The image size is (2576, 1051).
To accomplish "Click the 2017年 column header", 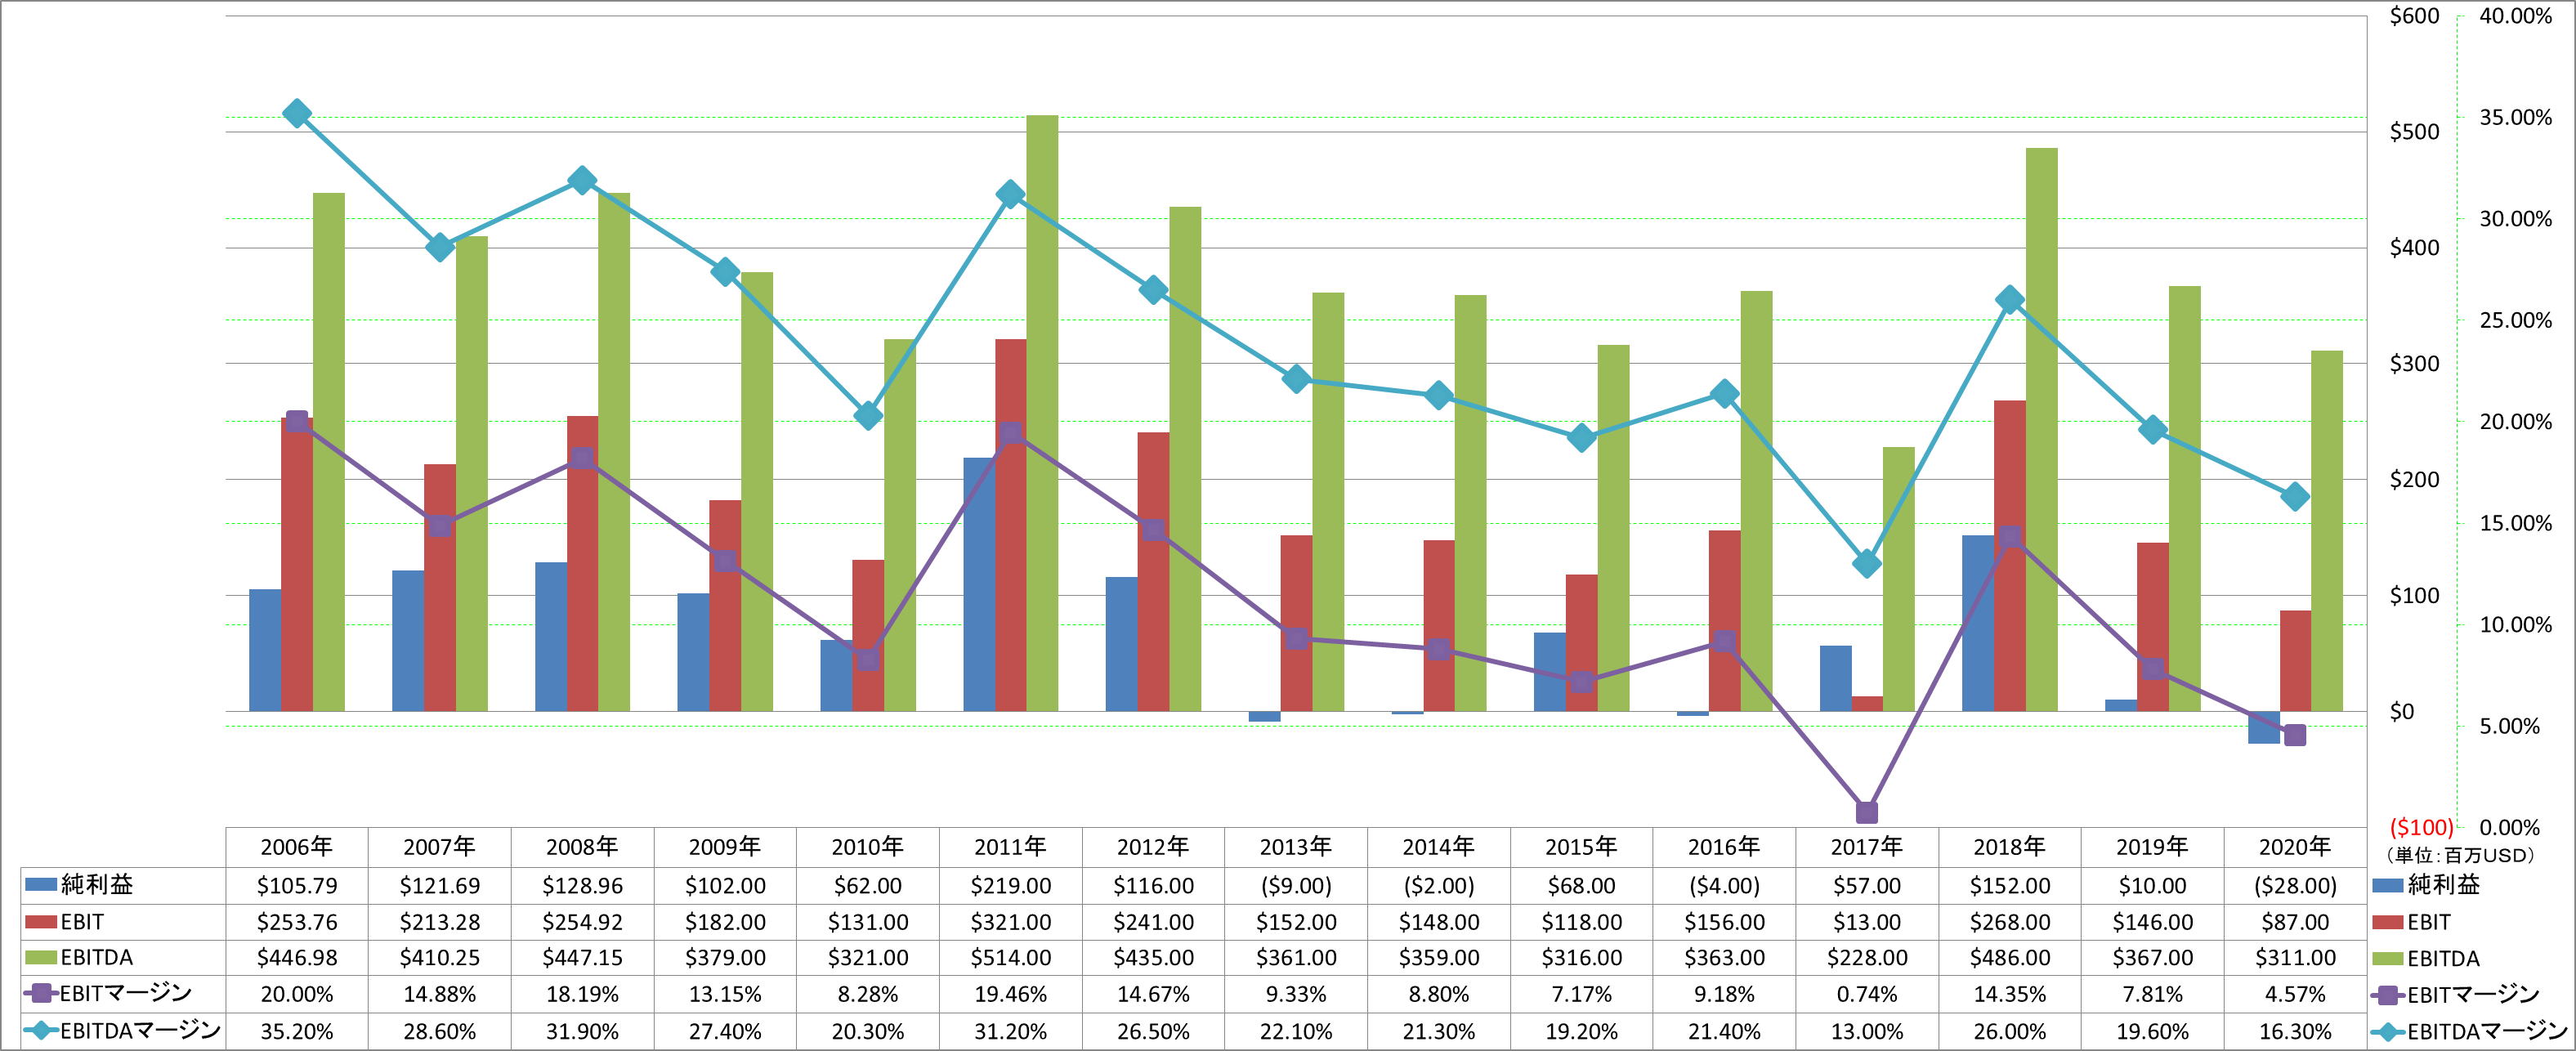I will [x=1867, y=847].
